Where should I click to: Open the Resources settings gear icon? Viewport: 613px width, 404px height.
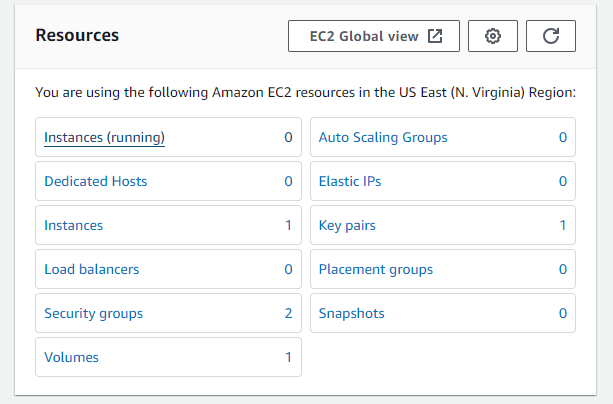pos(493,36)
